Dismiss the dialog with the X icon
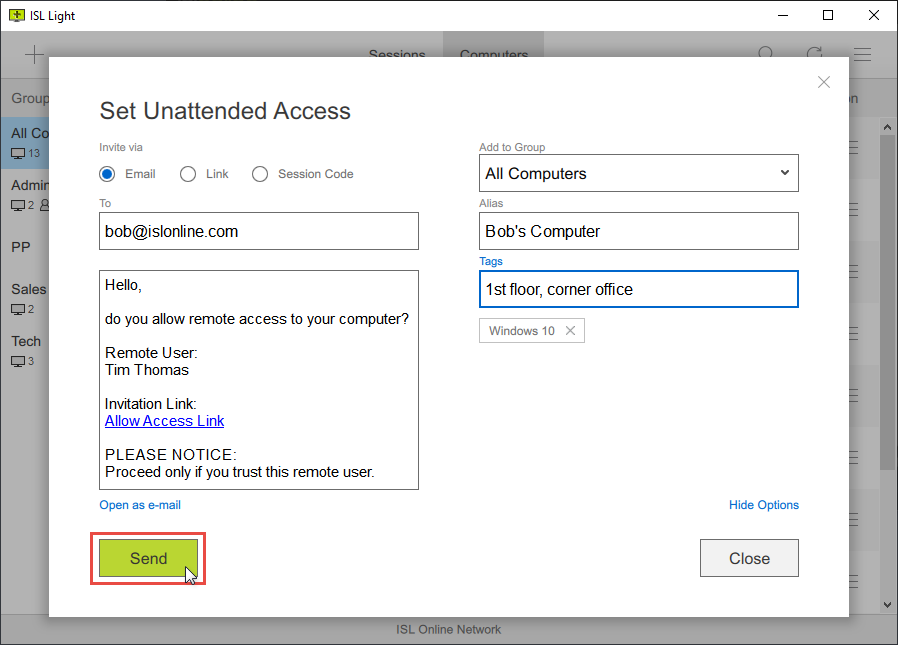The height and width of the screenshot is (645, 898). coord(823,82)
